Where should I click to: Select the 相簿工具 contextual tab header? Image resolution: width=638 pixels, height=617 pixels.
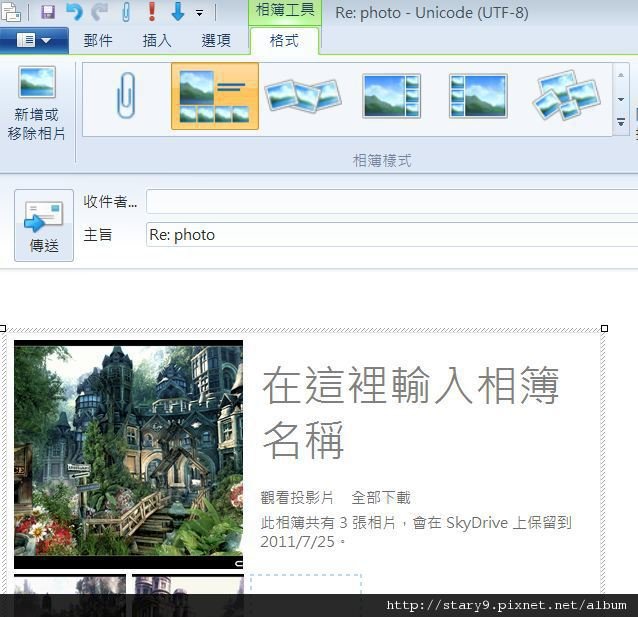[285, 10]
